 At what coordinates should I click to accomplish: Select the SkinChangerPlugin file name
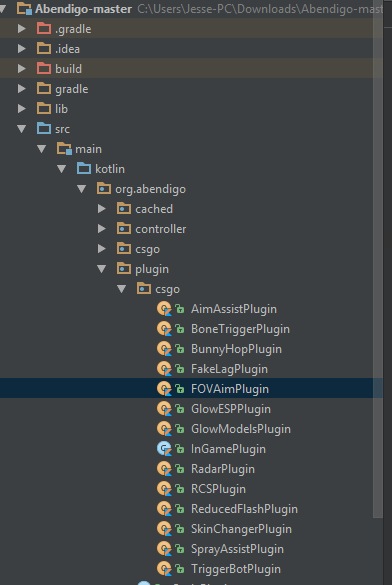(241, 529)
